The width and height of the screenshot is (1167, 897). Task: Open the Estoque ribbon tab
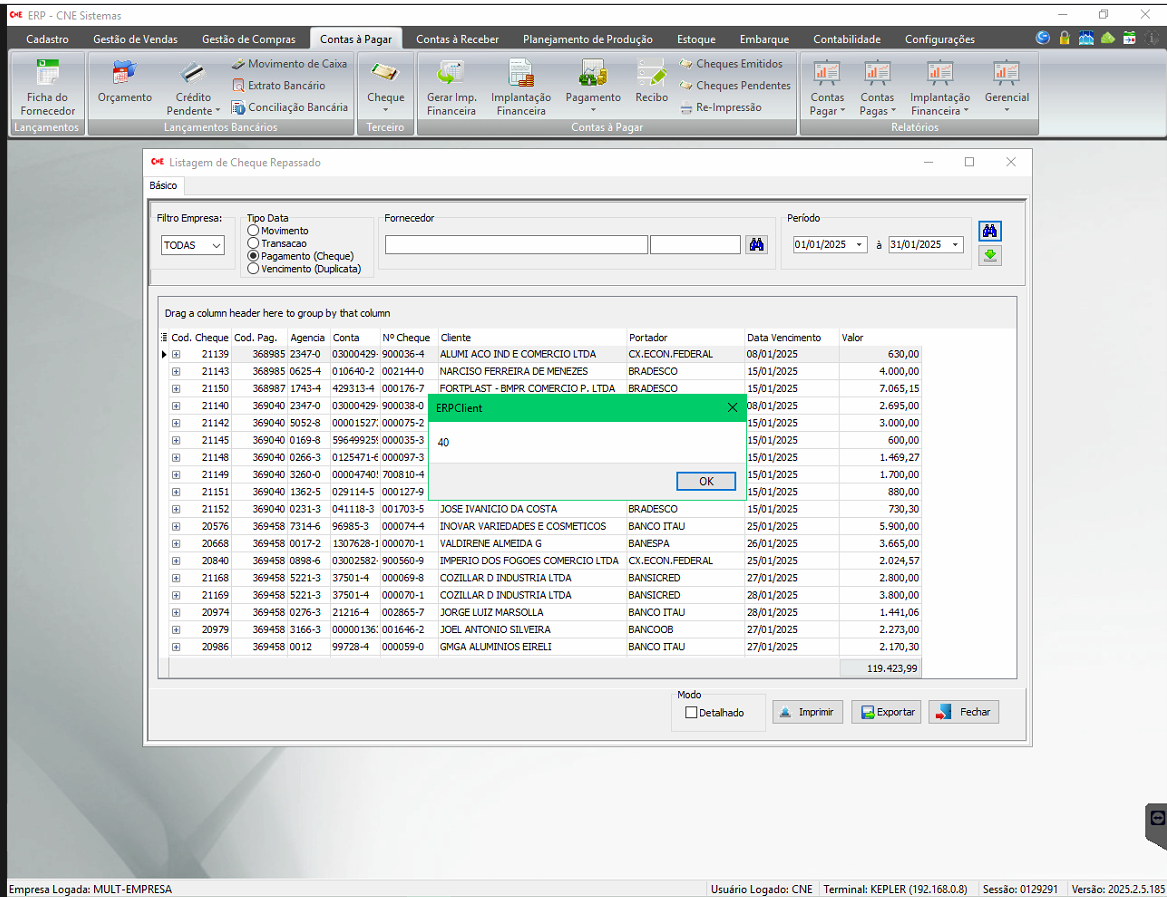[696, 39]
